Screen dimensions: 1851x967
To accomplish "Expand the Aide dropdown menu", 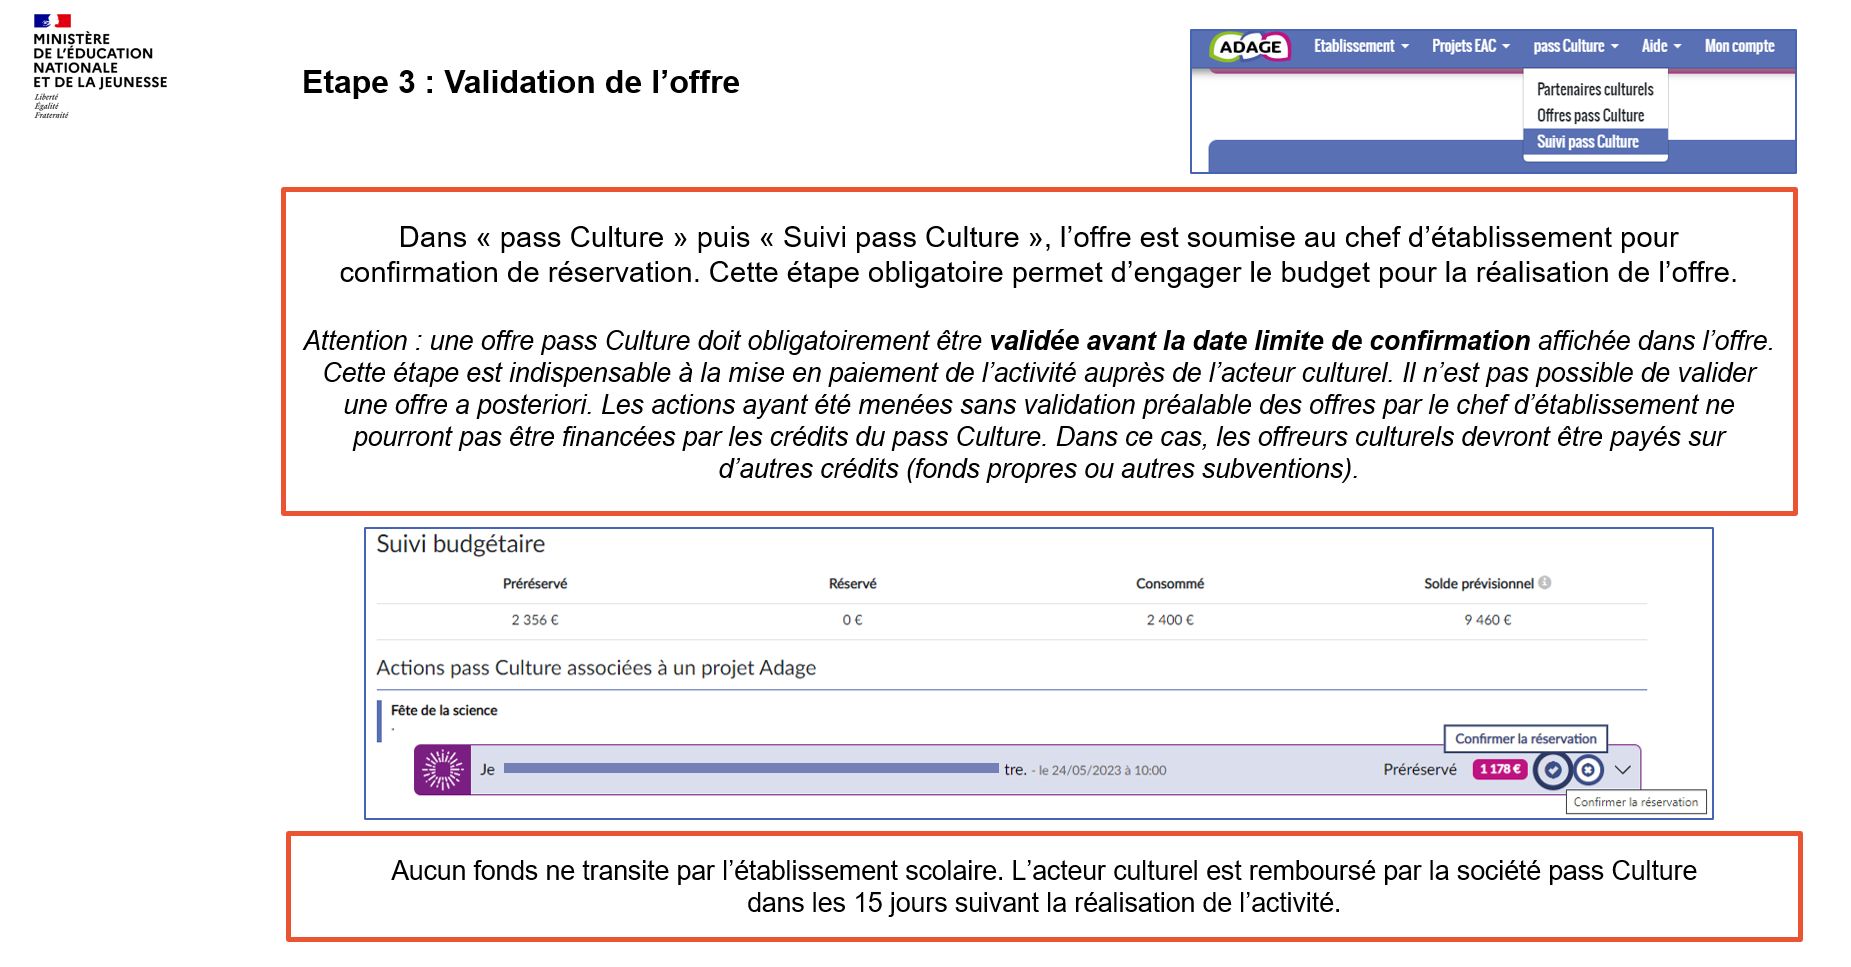I will coord(1661,46).
